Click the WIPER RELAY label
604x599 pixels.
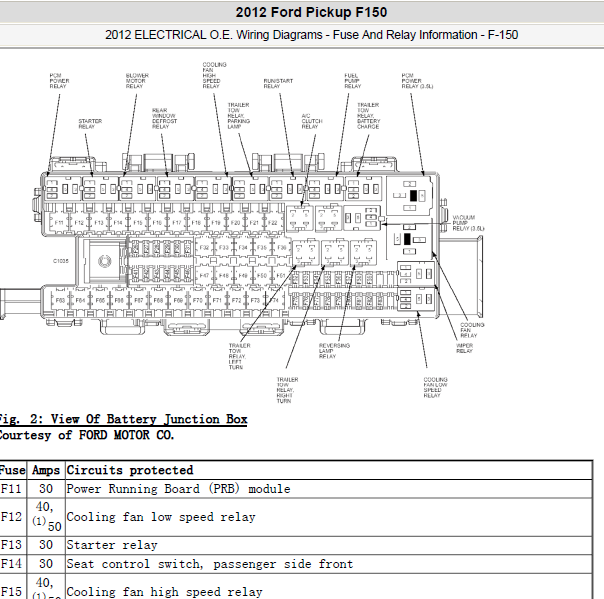pos(464,348)
